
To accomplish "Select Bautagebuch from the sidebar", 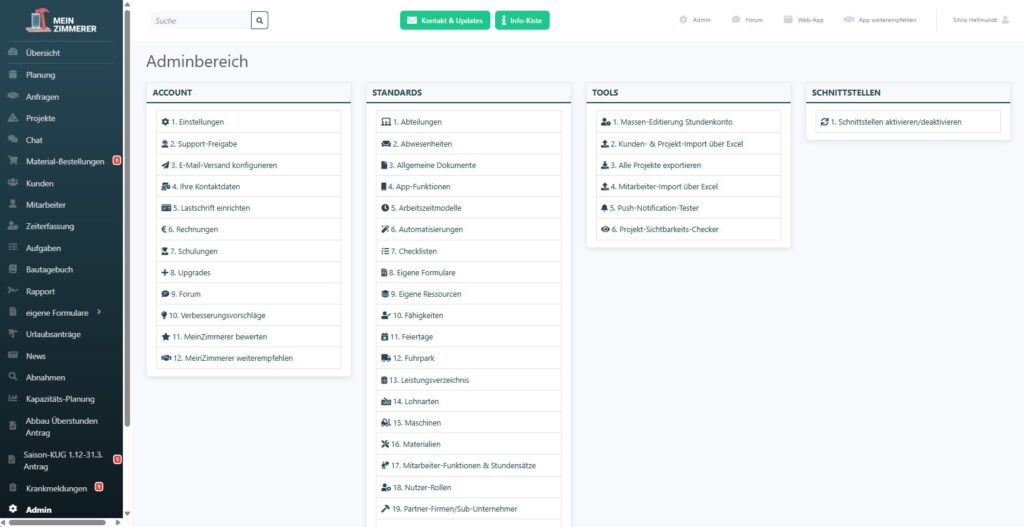I will tap(49, 269).
